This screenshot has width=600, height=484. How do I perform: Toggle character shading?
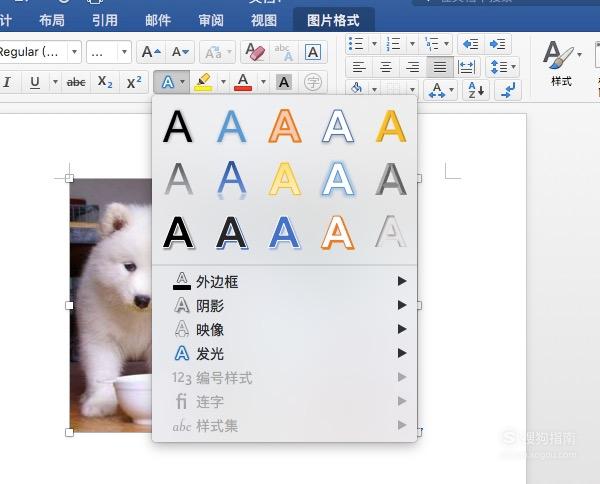tap(284, 82)
